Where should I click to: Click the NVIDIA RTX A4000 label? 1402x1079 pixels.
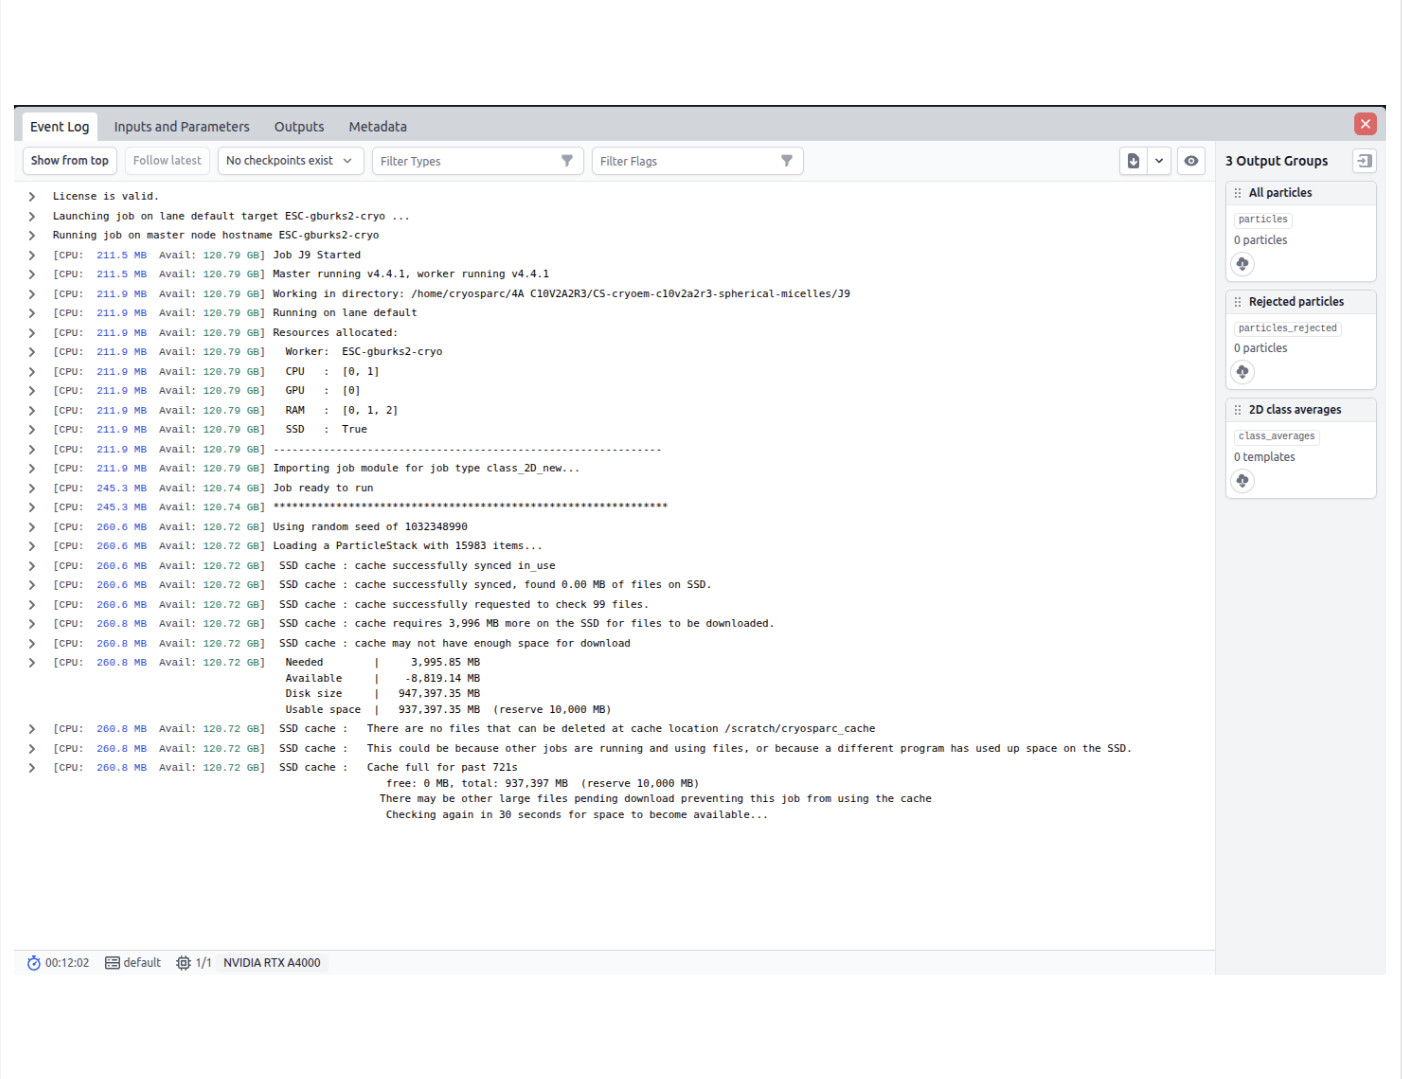[x=272, y=963]
